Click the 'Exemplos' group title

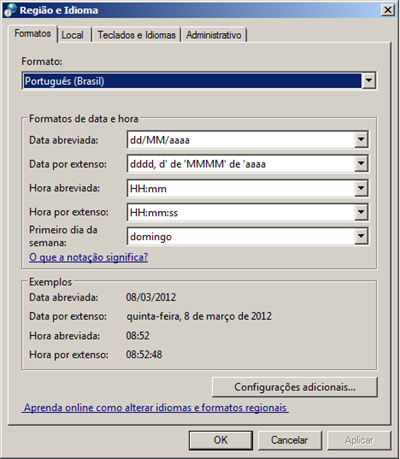50,282
